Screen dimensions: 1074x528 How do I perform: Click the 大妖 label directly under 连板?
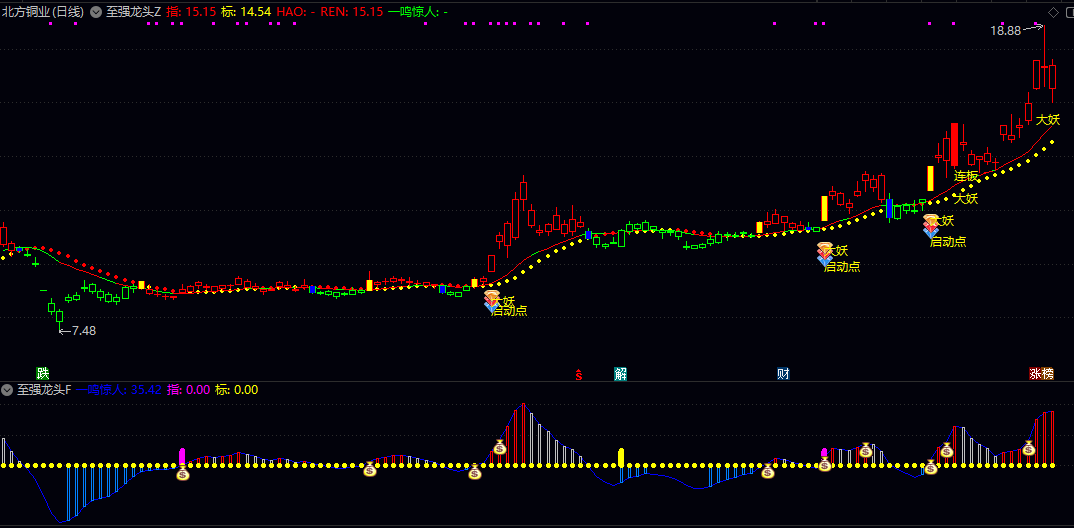pyautogui.click(x=966, y=199)
